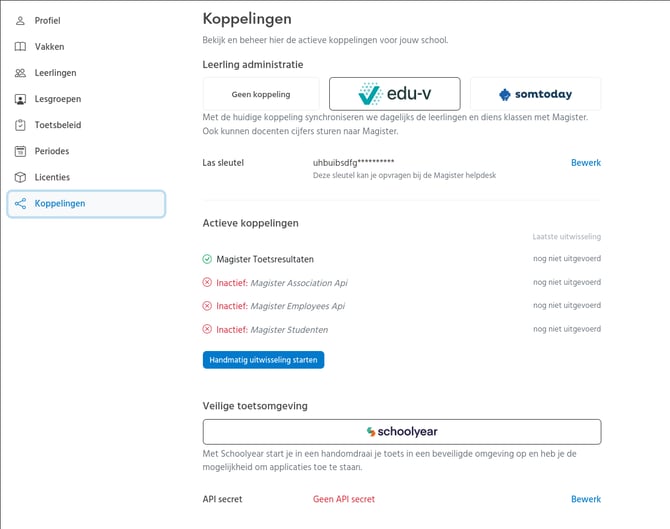
Task: Click the Koppelingen share icon
Action: click(x=21, y=203)
